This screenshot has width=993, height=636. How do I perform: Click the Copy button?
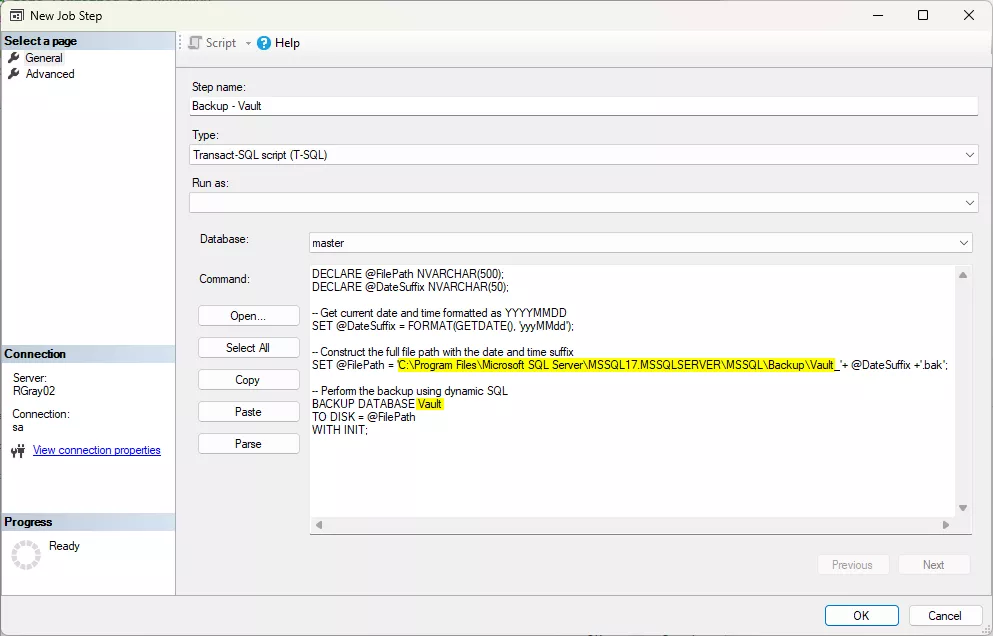(248, 379)
